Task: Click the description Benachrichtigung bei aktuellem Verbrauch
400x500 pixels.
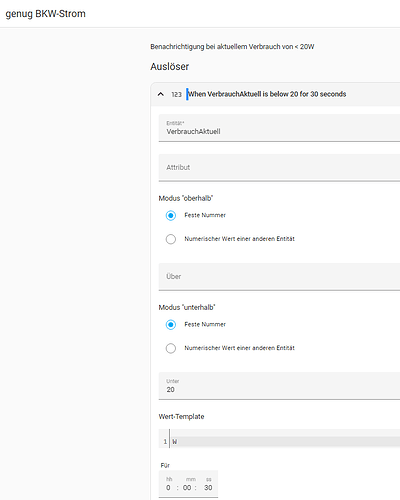Action: (232, 47)
